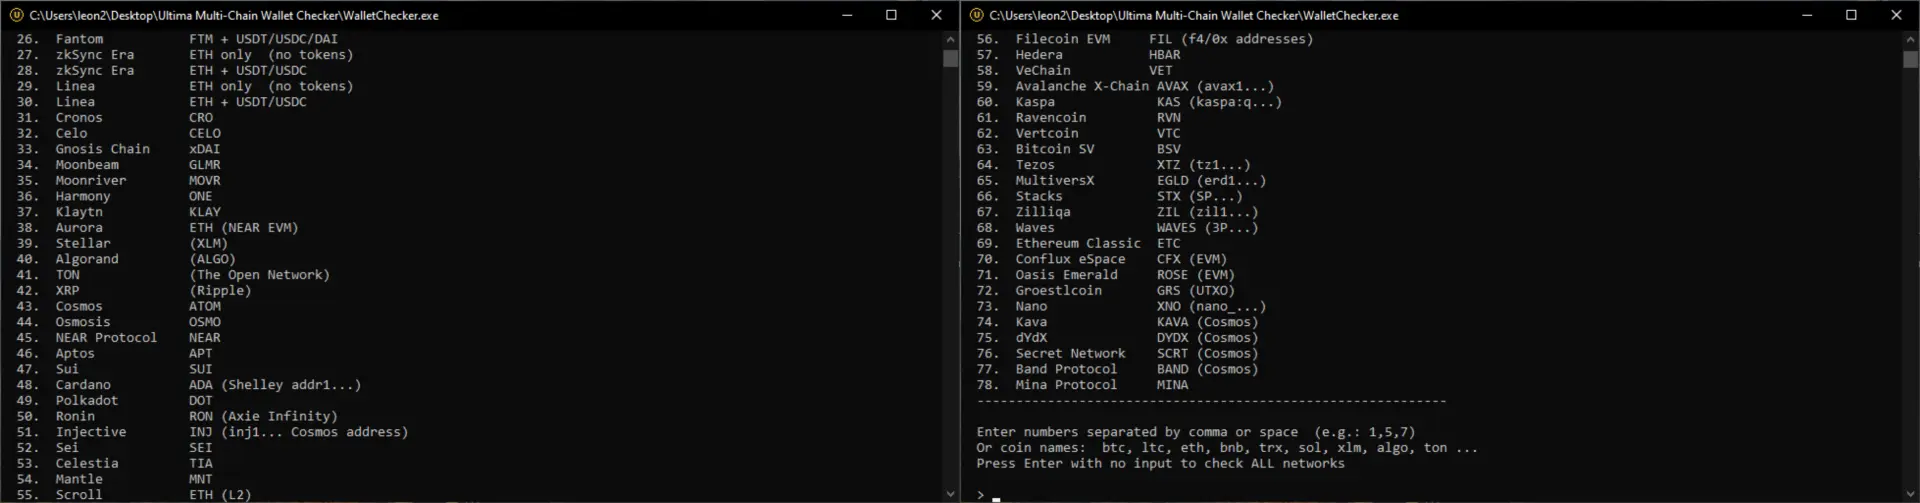The width and height of the screenshot is (1920, 503).
Task: Select row 78 Mina Protocol
Action: point(1083,385)
